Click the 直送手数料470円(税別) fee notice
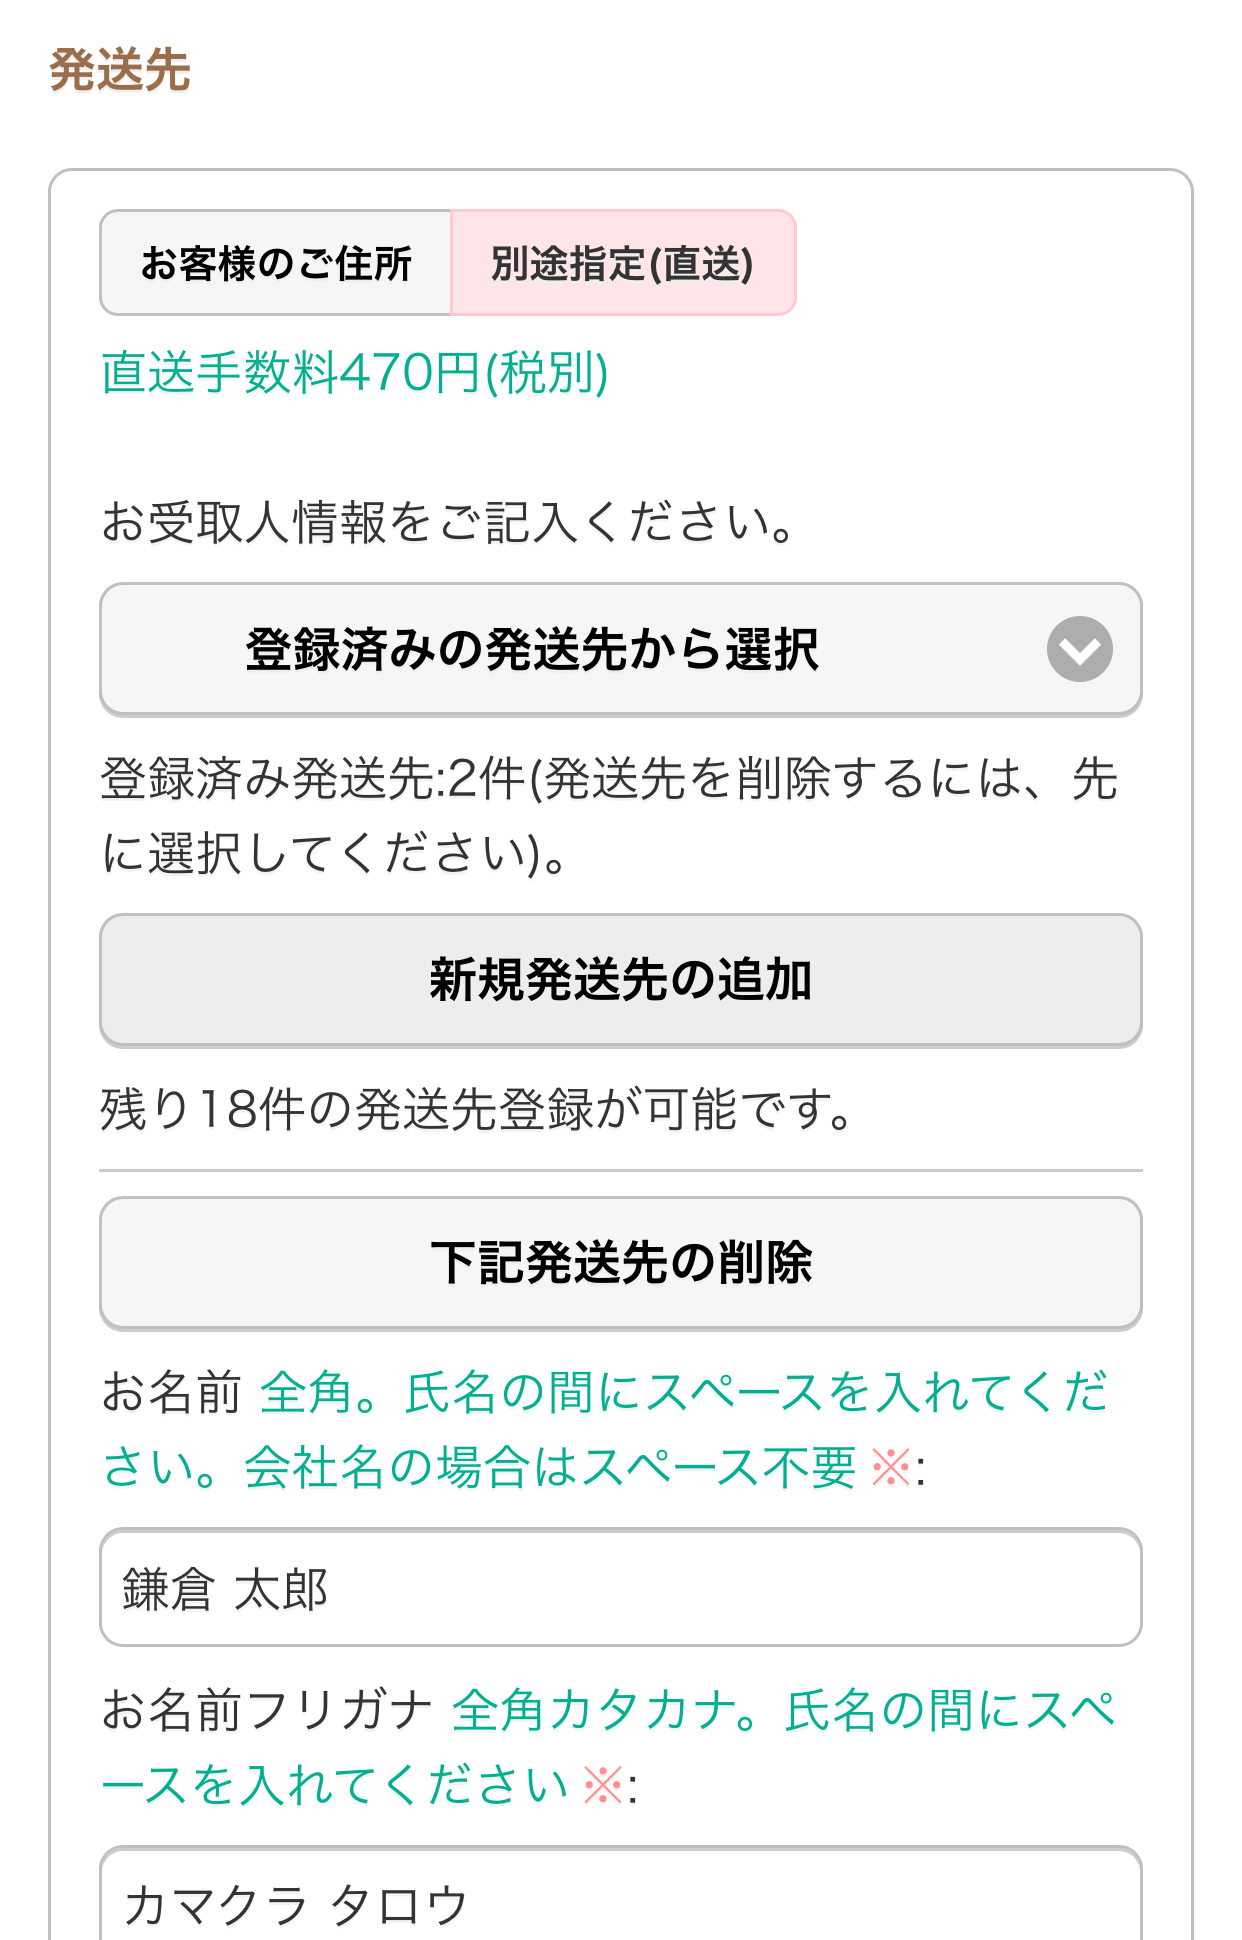The height and width of the screenshot is (1940, 1242). click(x=355, y=373)
